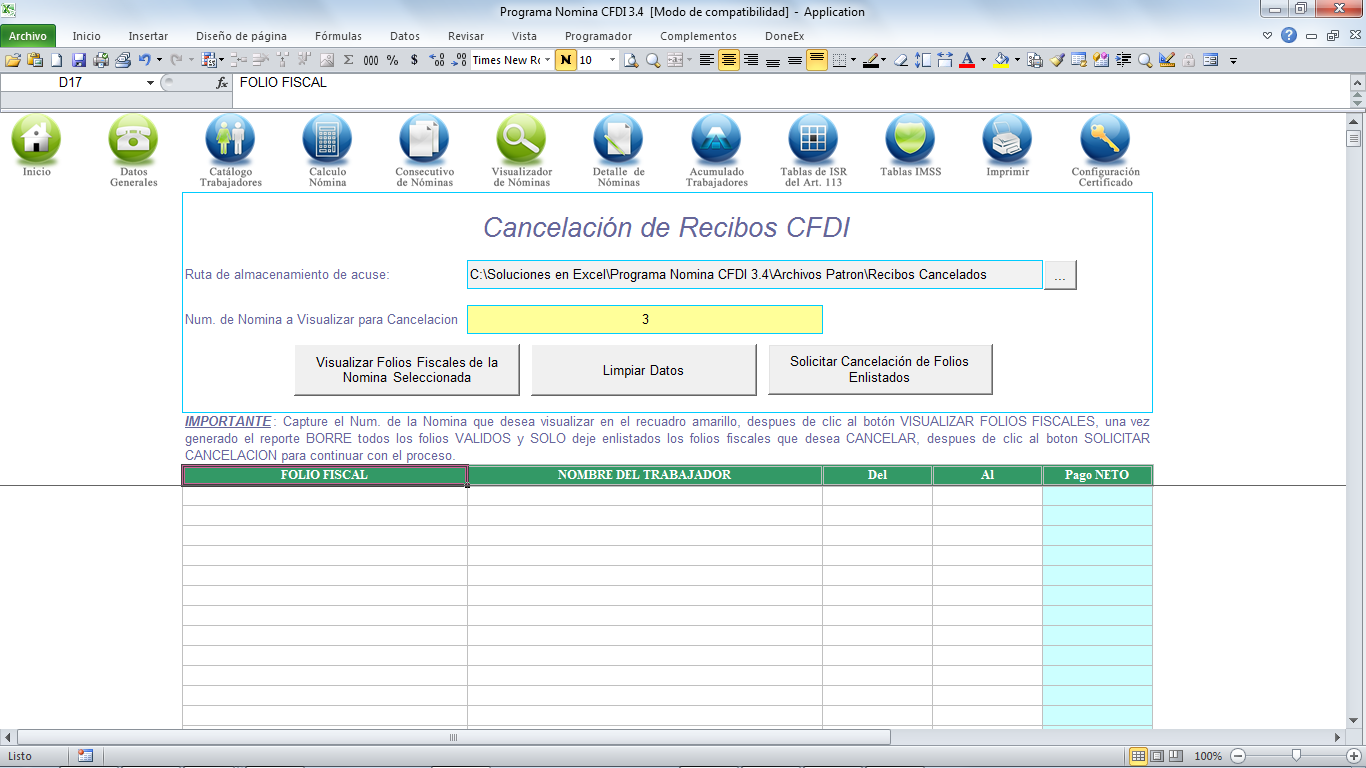Go to Tablas de ISR icon
1366x768 pixels.
pos(813,140)
